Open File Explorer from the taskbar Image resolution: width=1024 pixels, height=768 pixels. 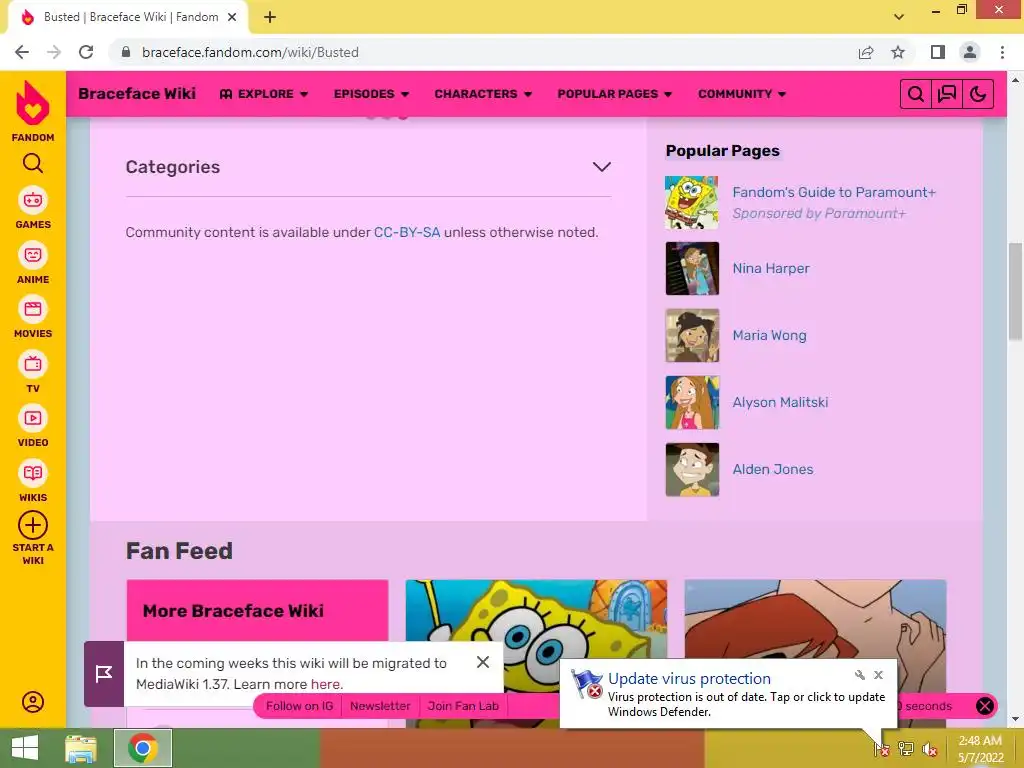click(x=81, y=748)
